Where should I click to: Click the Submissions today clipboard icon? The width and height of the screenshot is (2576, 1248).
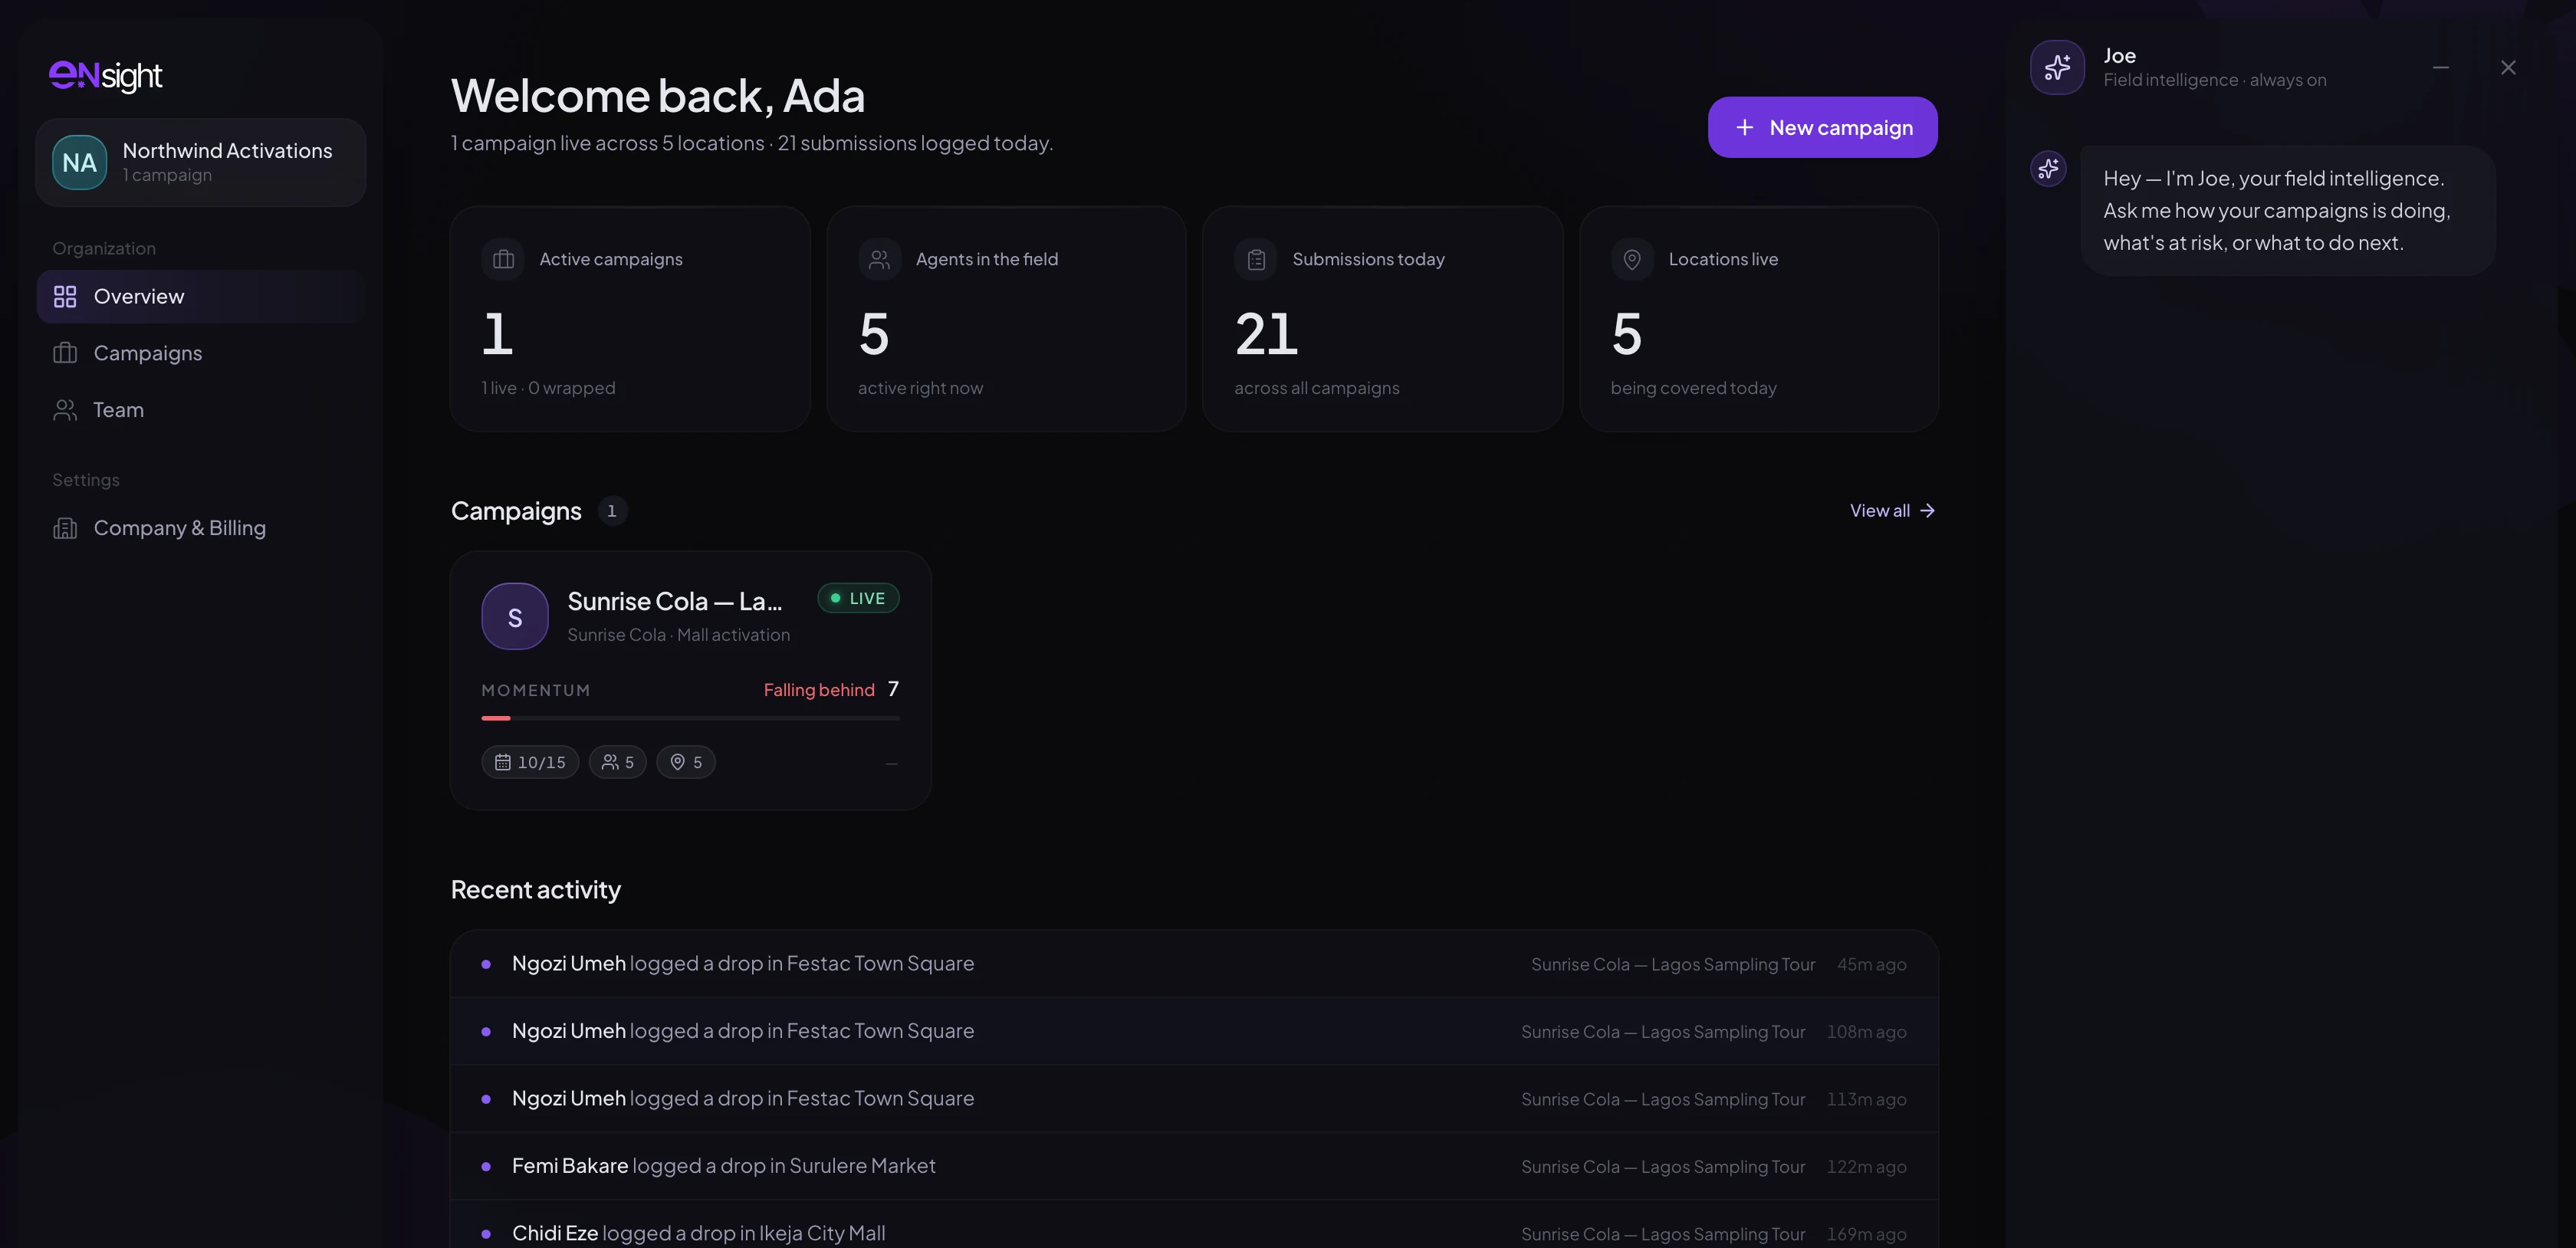pyautogui.click(x=1256, y=259)
